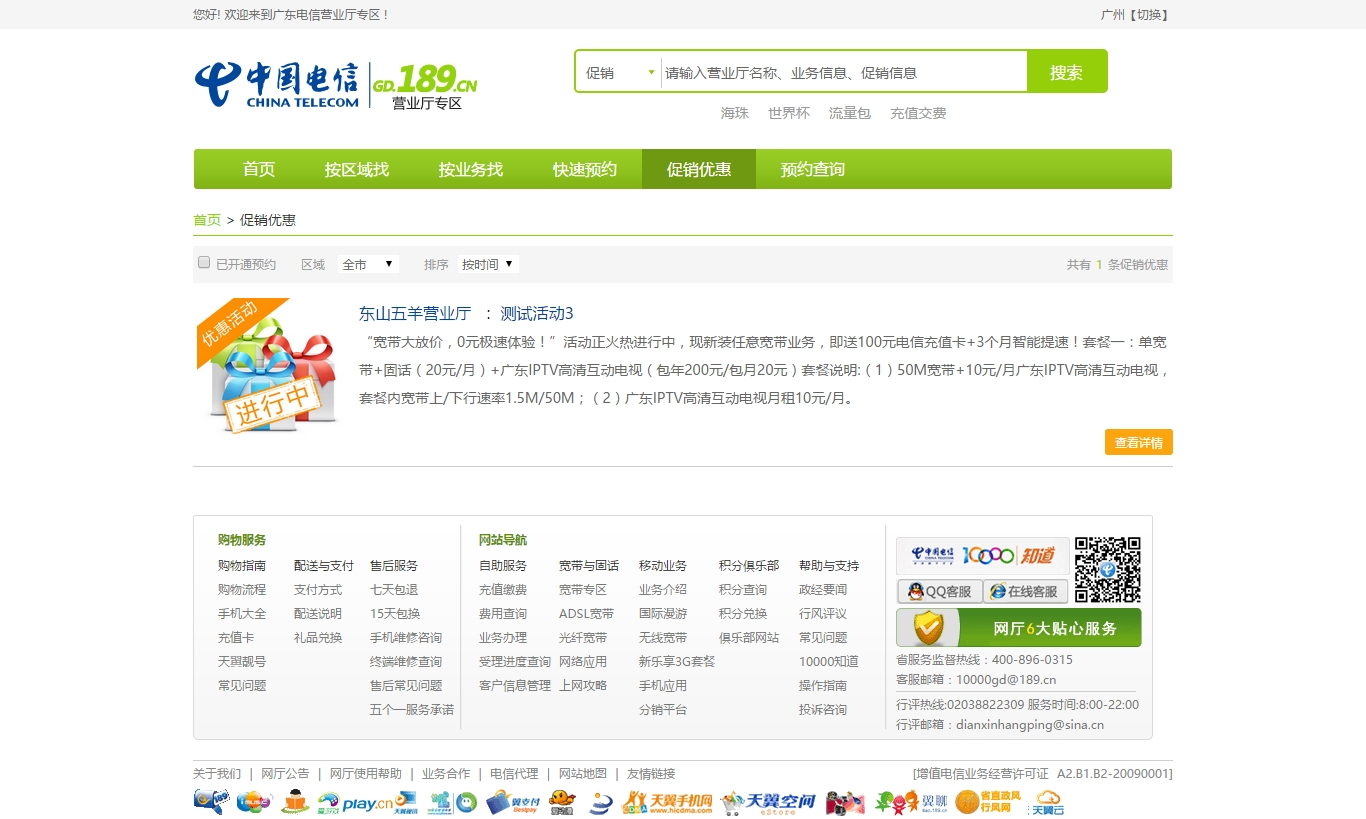Expand the 排序 按时间 dropdown
The height and width of the screenshot is (819, 1366).
click(x=488, y=264)
